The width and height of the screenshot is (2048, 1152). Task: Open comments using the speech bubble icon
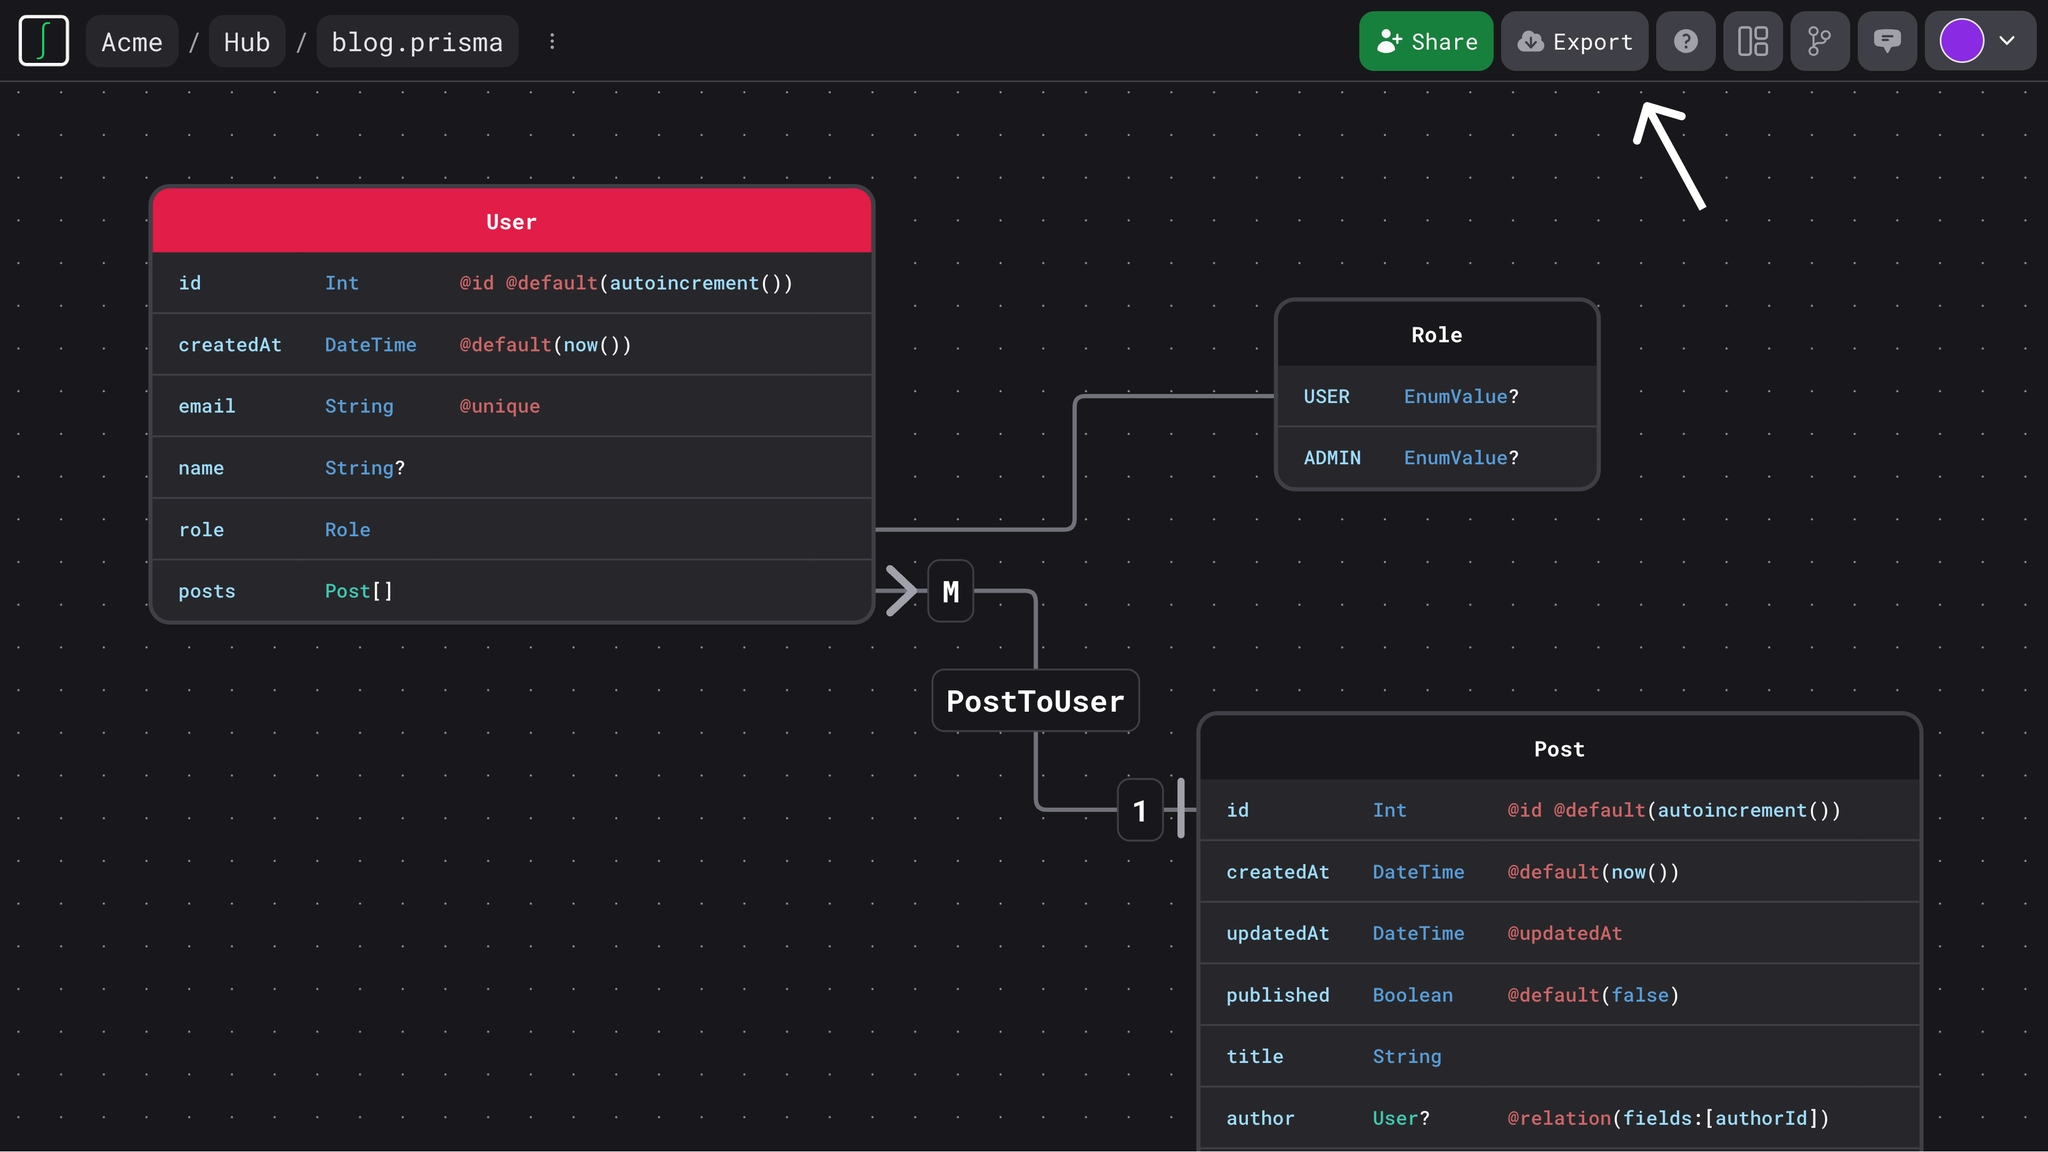(1887, 41)
